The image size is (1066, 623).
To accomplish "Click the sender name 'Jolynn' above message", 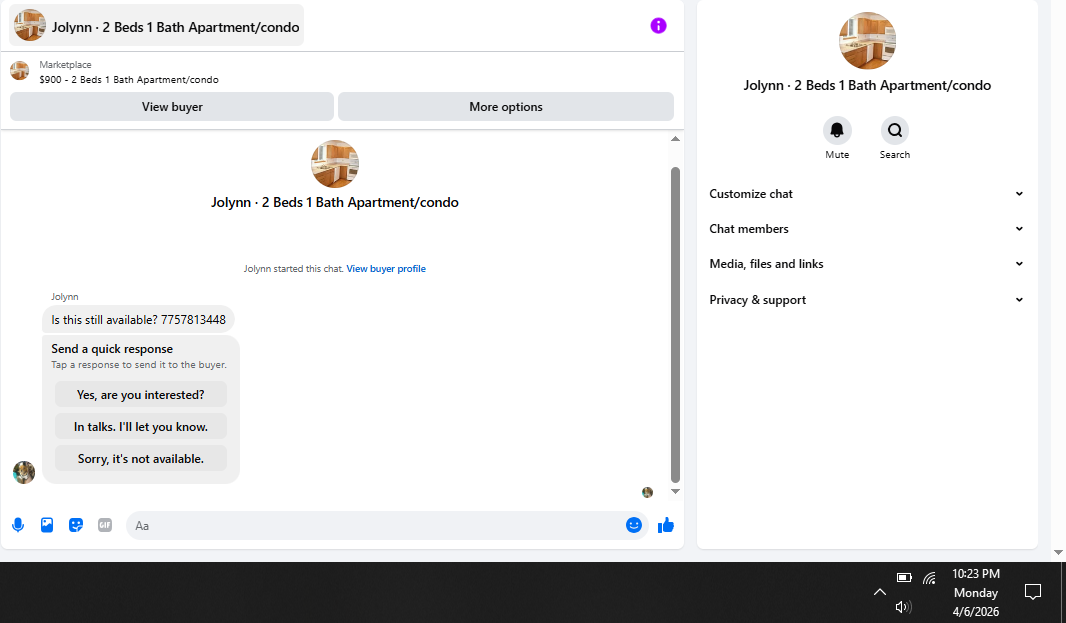I will click(65, 297).
